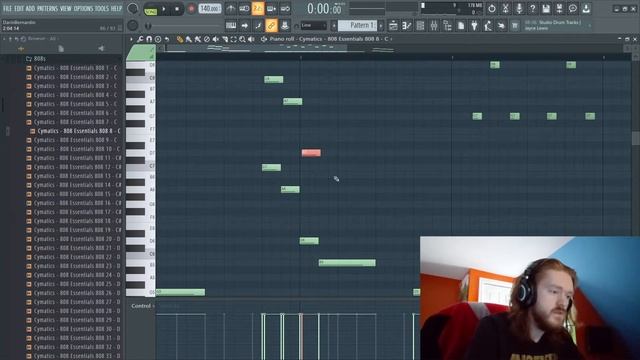
Task: Open the plugin picker plug icon
Action: [x=474, y=26]
